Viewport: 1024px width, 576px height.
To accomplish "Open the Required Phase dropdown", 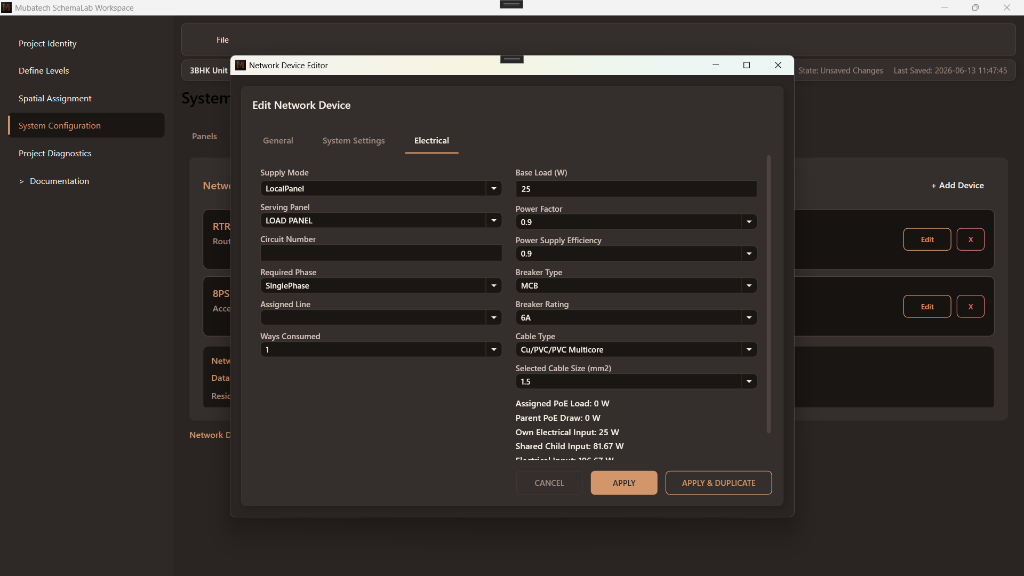I will 381,285.
